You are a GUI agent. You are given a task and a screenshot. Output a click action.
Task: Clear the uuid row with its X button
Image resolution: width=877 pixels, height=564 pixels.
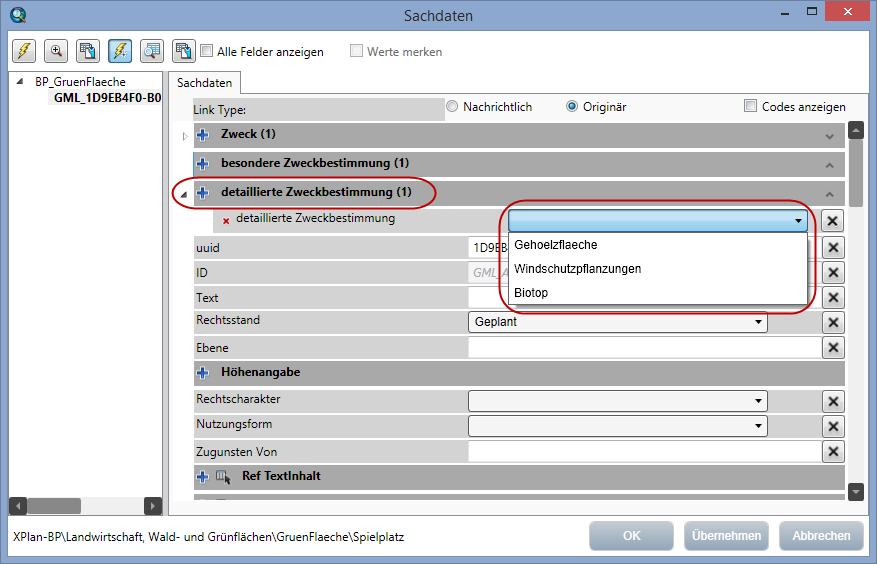point(833,247)
